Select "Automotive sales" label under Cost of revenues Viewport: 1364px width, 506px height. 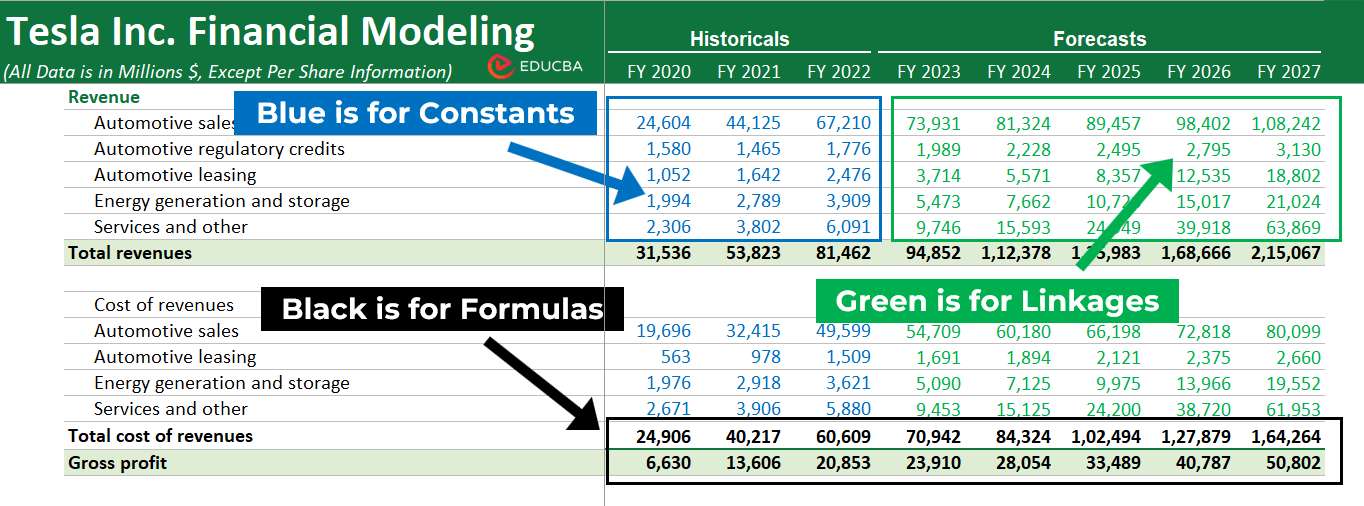point(167,331)
